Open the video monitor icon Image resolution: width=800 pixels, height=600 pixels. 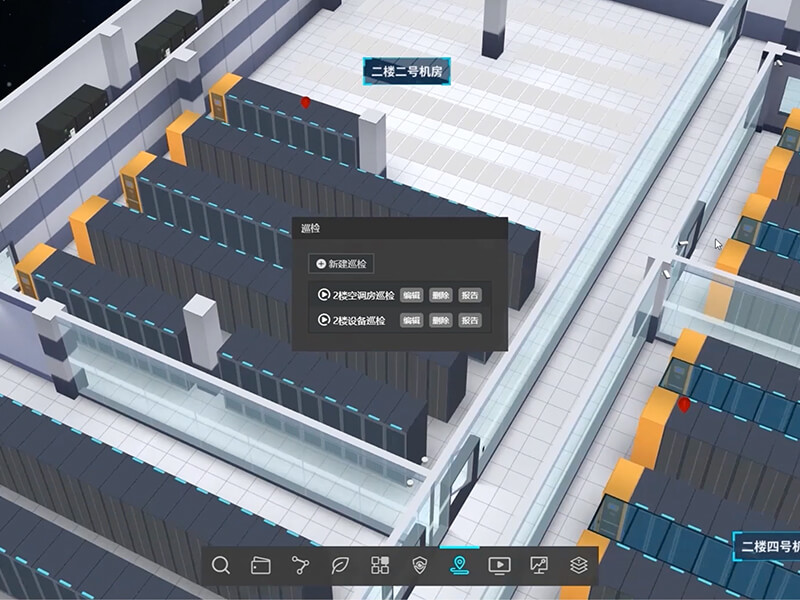coord(498,565)
